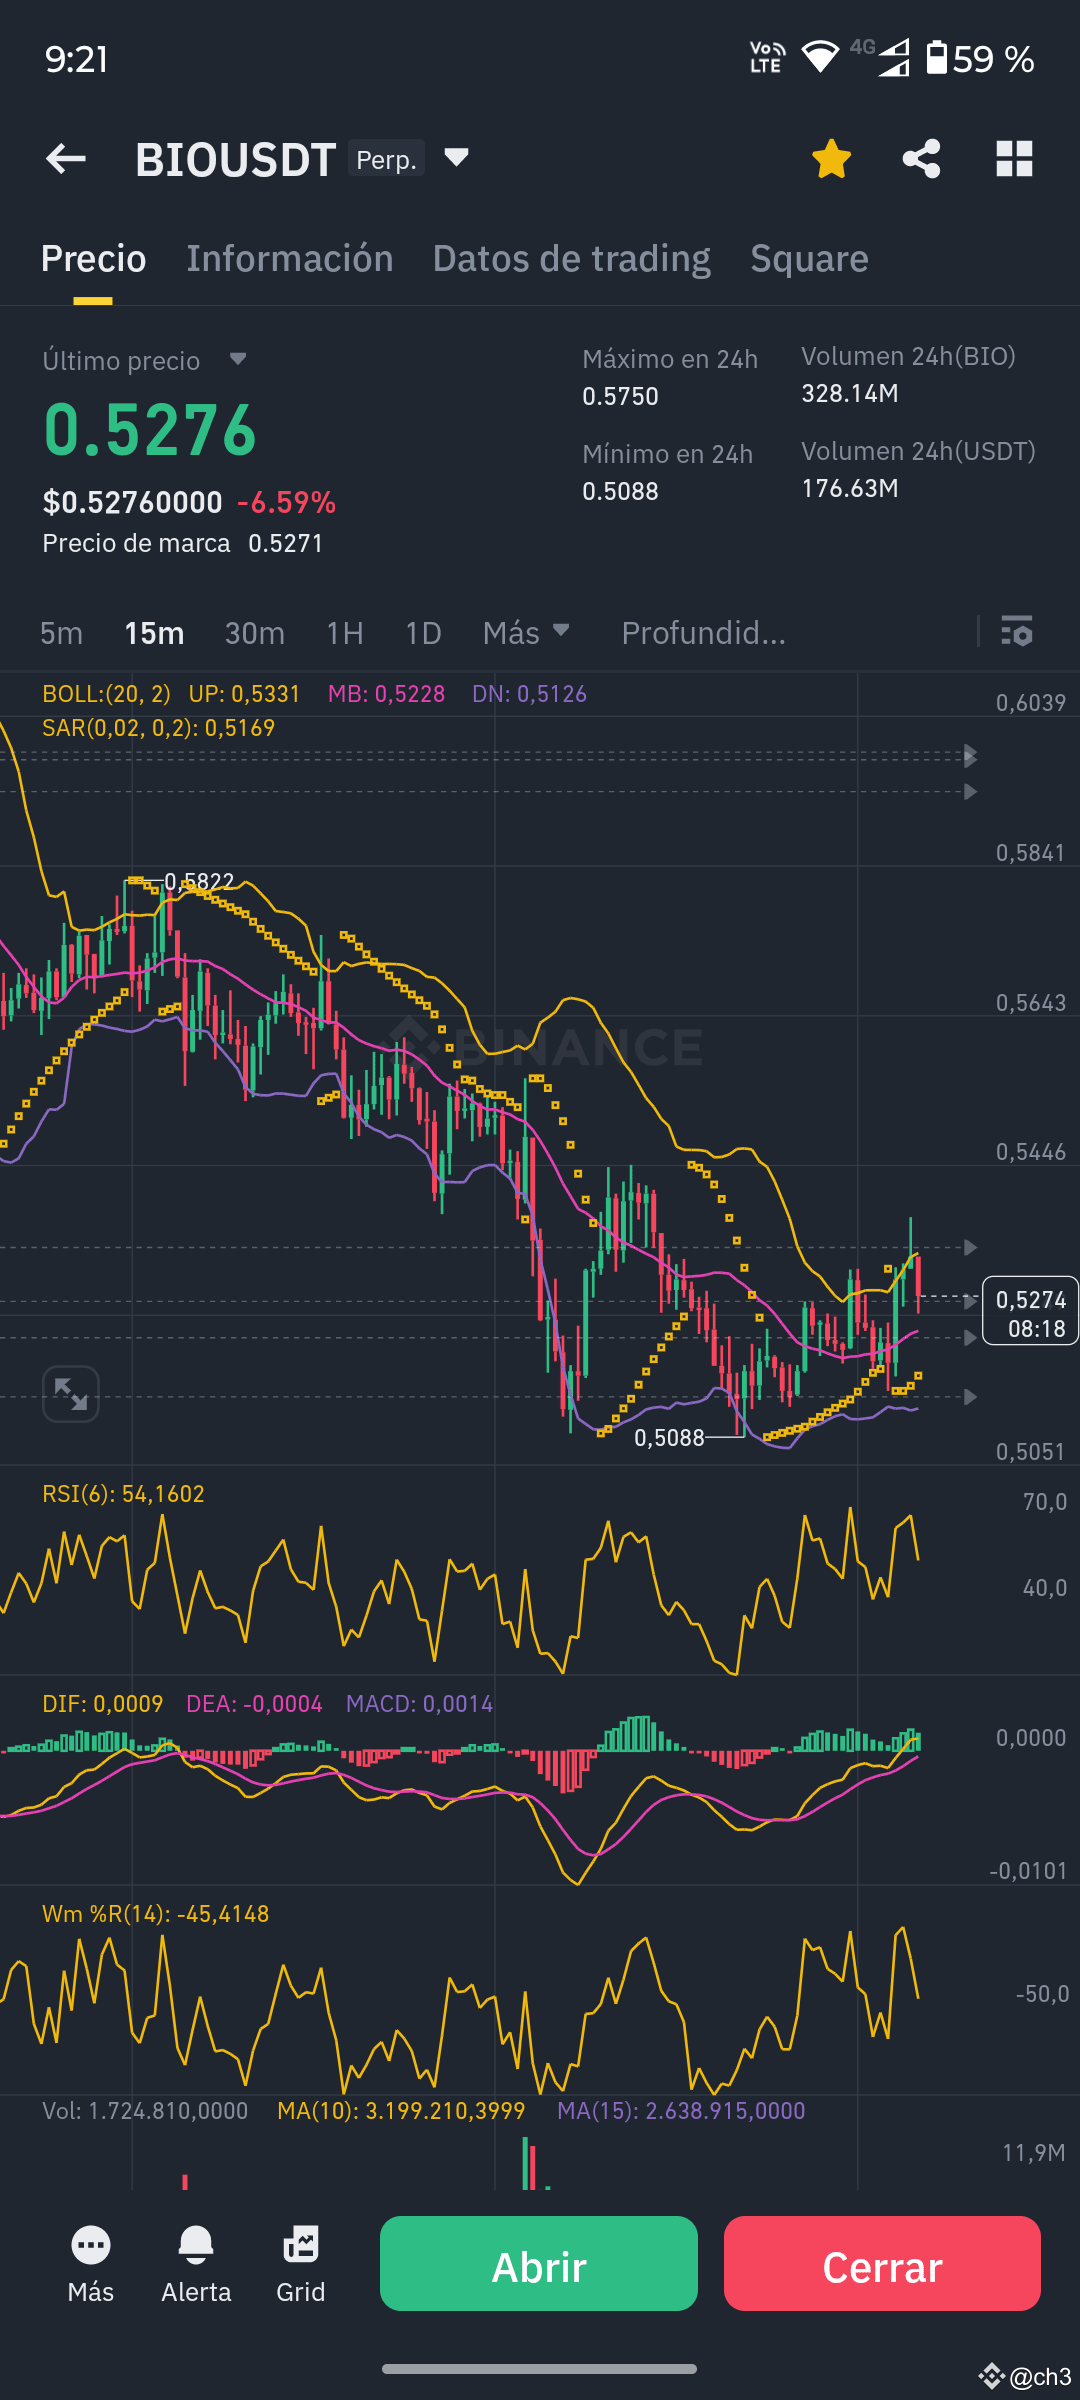Viewport: 1080px width, 2400px height.
Task: Select the 5m timeframe
Action: (61, 633)
